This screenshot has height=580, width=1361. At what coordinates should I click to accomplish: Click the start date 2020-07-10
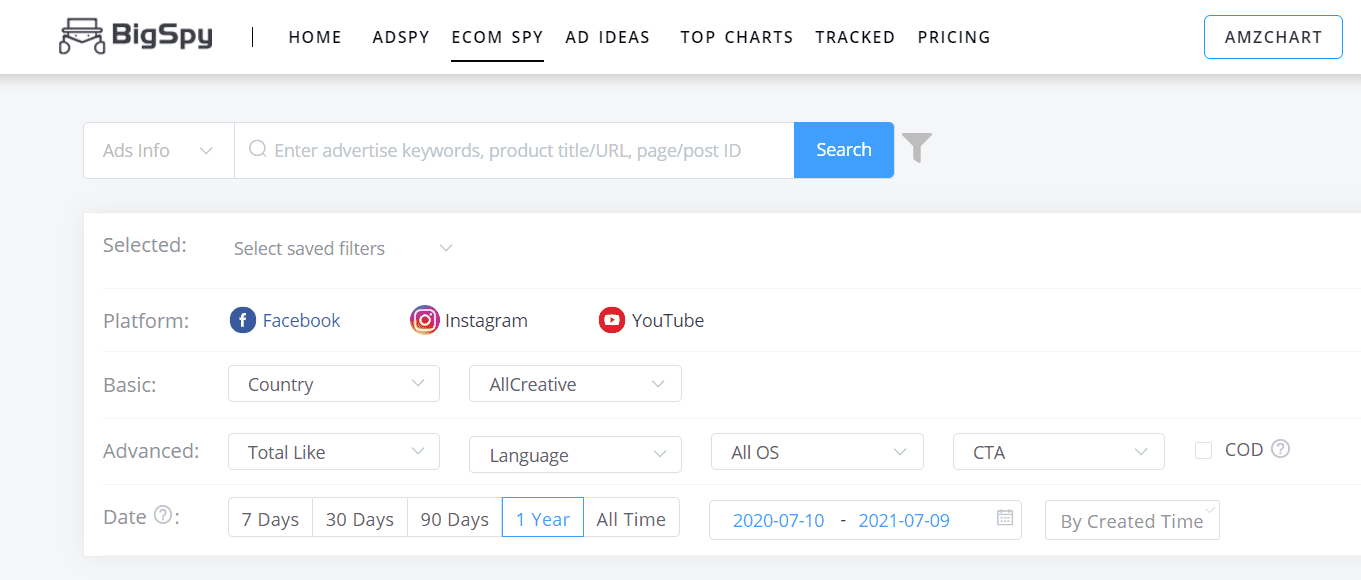tap(779, 520)
